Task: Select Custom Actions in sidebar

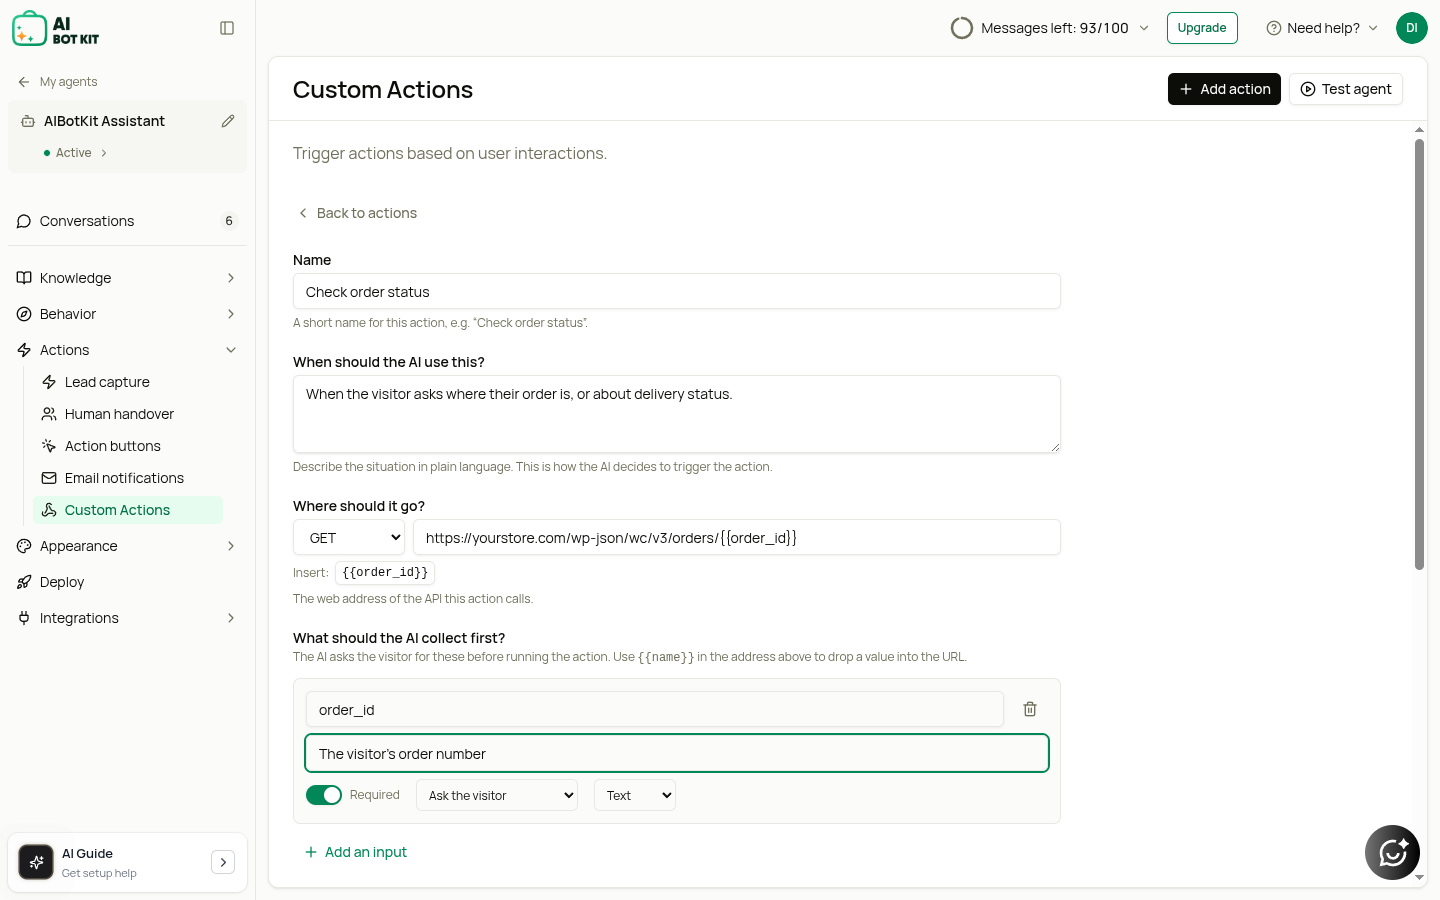Action: click(x=128, y=510)
